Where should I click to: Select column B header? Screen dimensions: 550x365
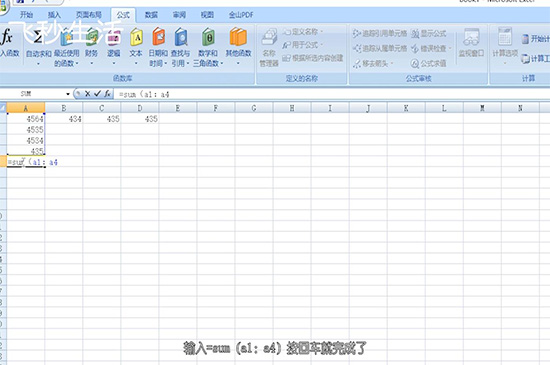[63, 108]
